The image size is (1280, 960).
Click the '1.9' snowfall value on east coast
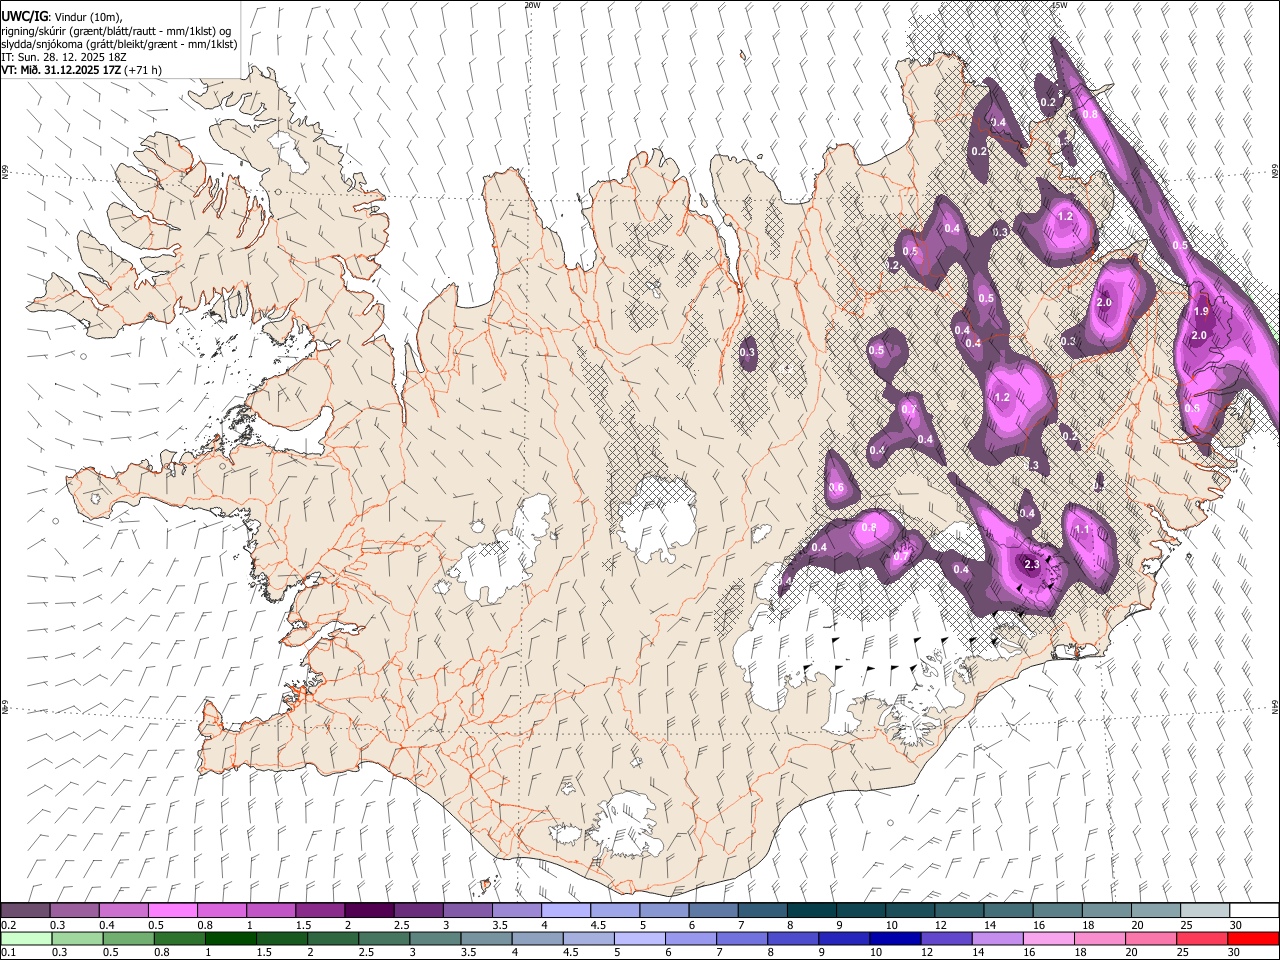point(1201,311)
